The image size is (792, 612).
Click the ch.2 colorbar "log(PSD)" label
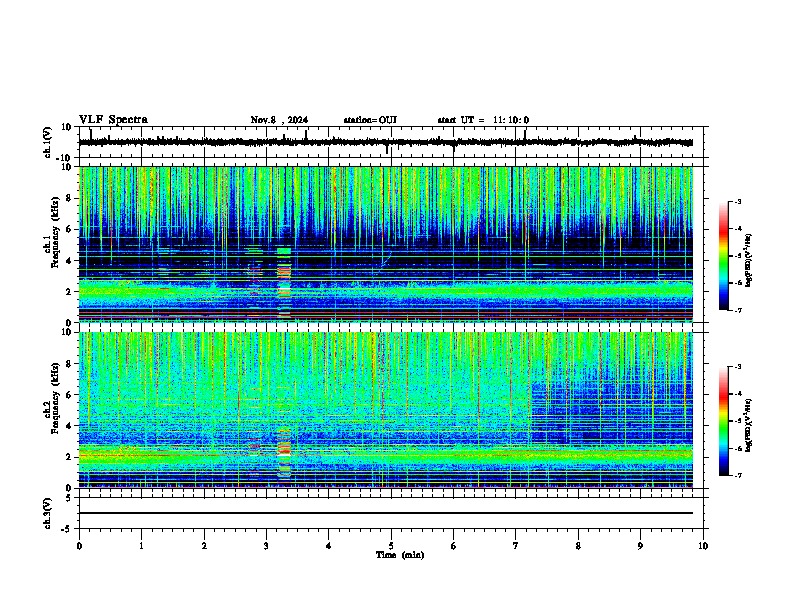[749, 425]
